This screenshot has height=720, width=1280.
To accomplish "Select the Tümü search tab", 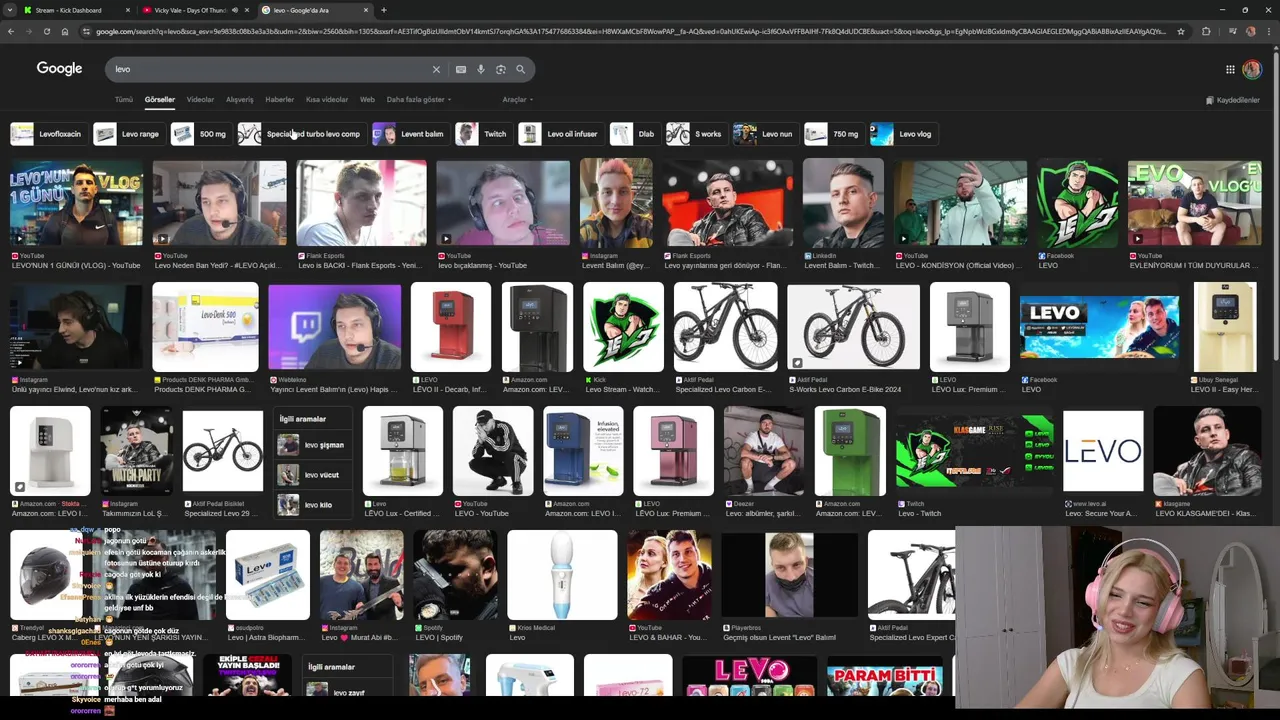I will pos(123,100).
